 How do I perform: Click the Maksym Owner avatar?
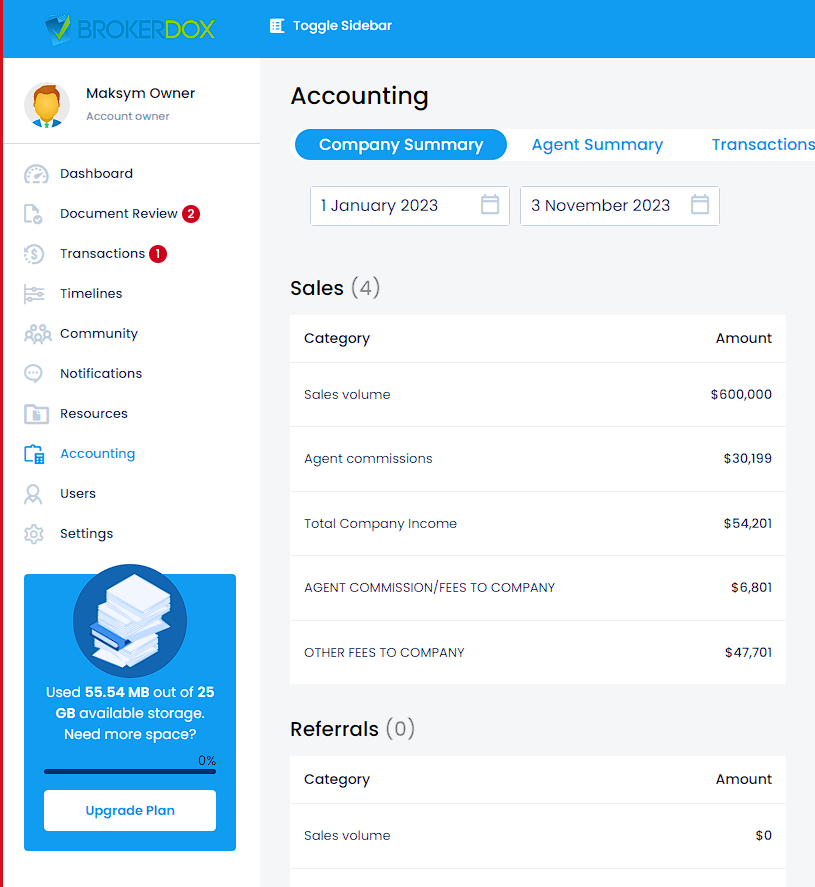coord(47,105)
